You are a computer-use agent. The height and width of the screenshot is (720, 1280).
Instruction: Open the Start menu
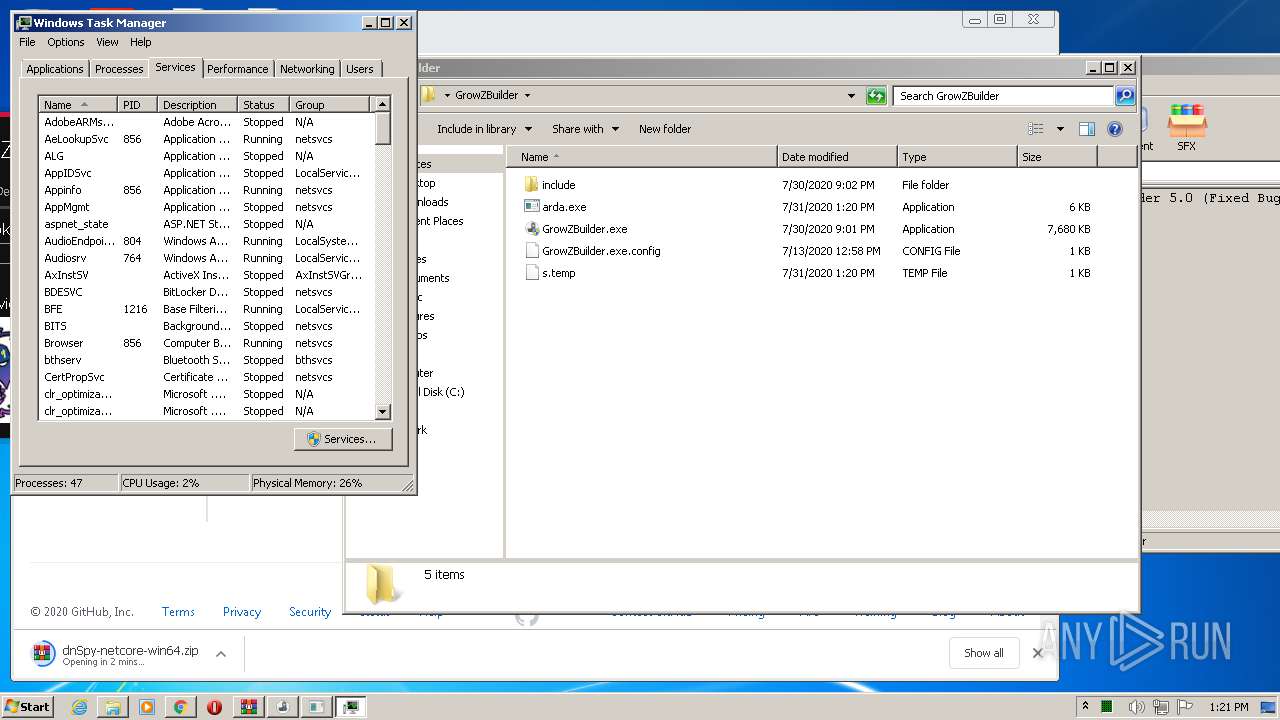(x=27, y=707)
